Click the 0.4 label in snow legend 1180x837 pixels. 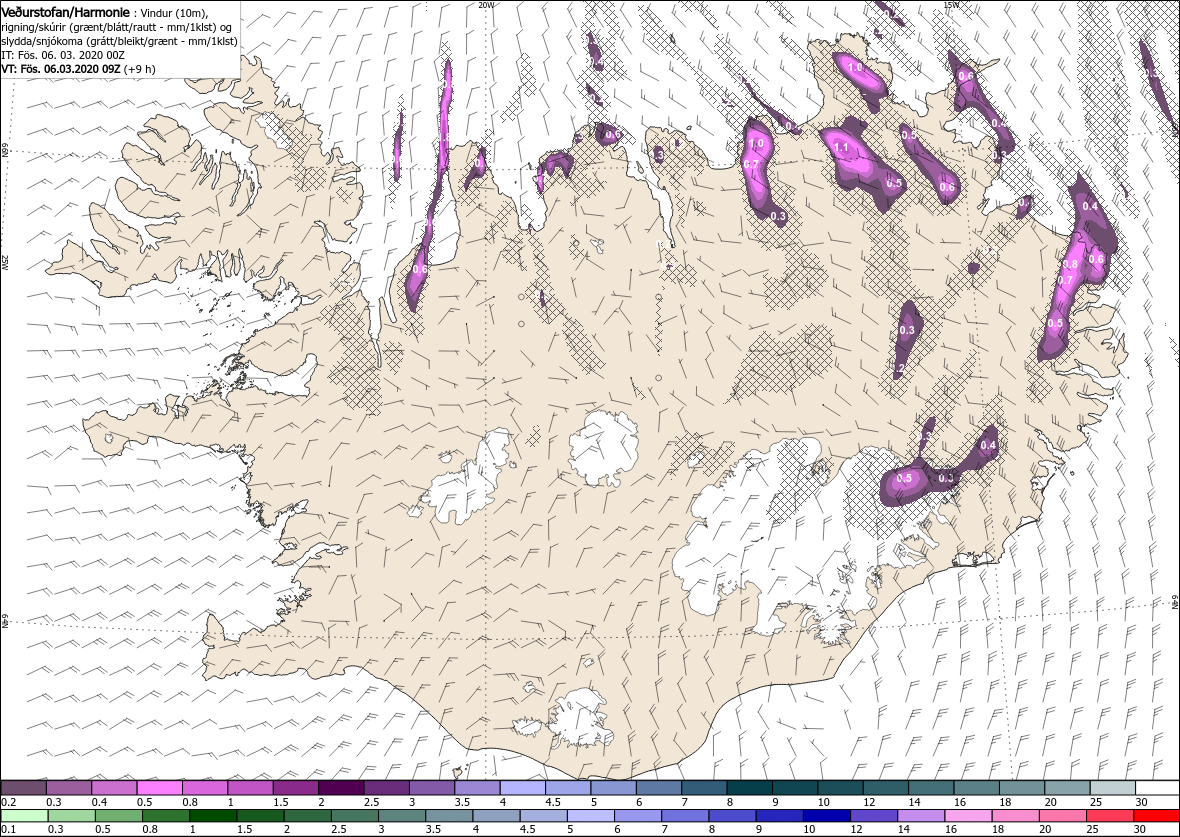tap(99, 802)
